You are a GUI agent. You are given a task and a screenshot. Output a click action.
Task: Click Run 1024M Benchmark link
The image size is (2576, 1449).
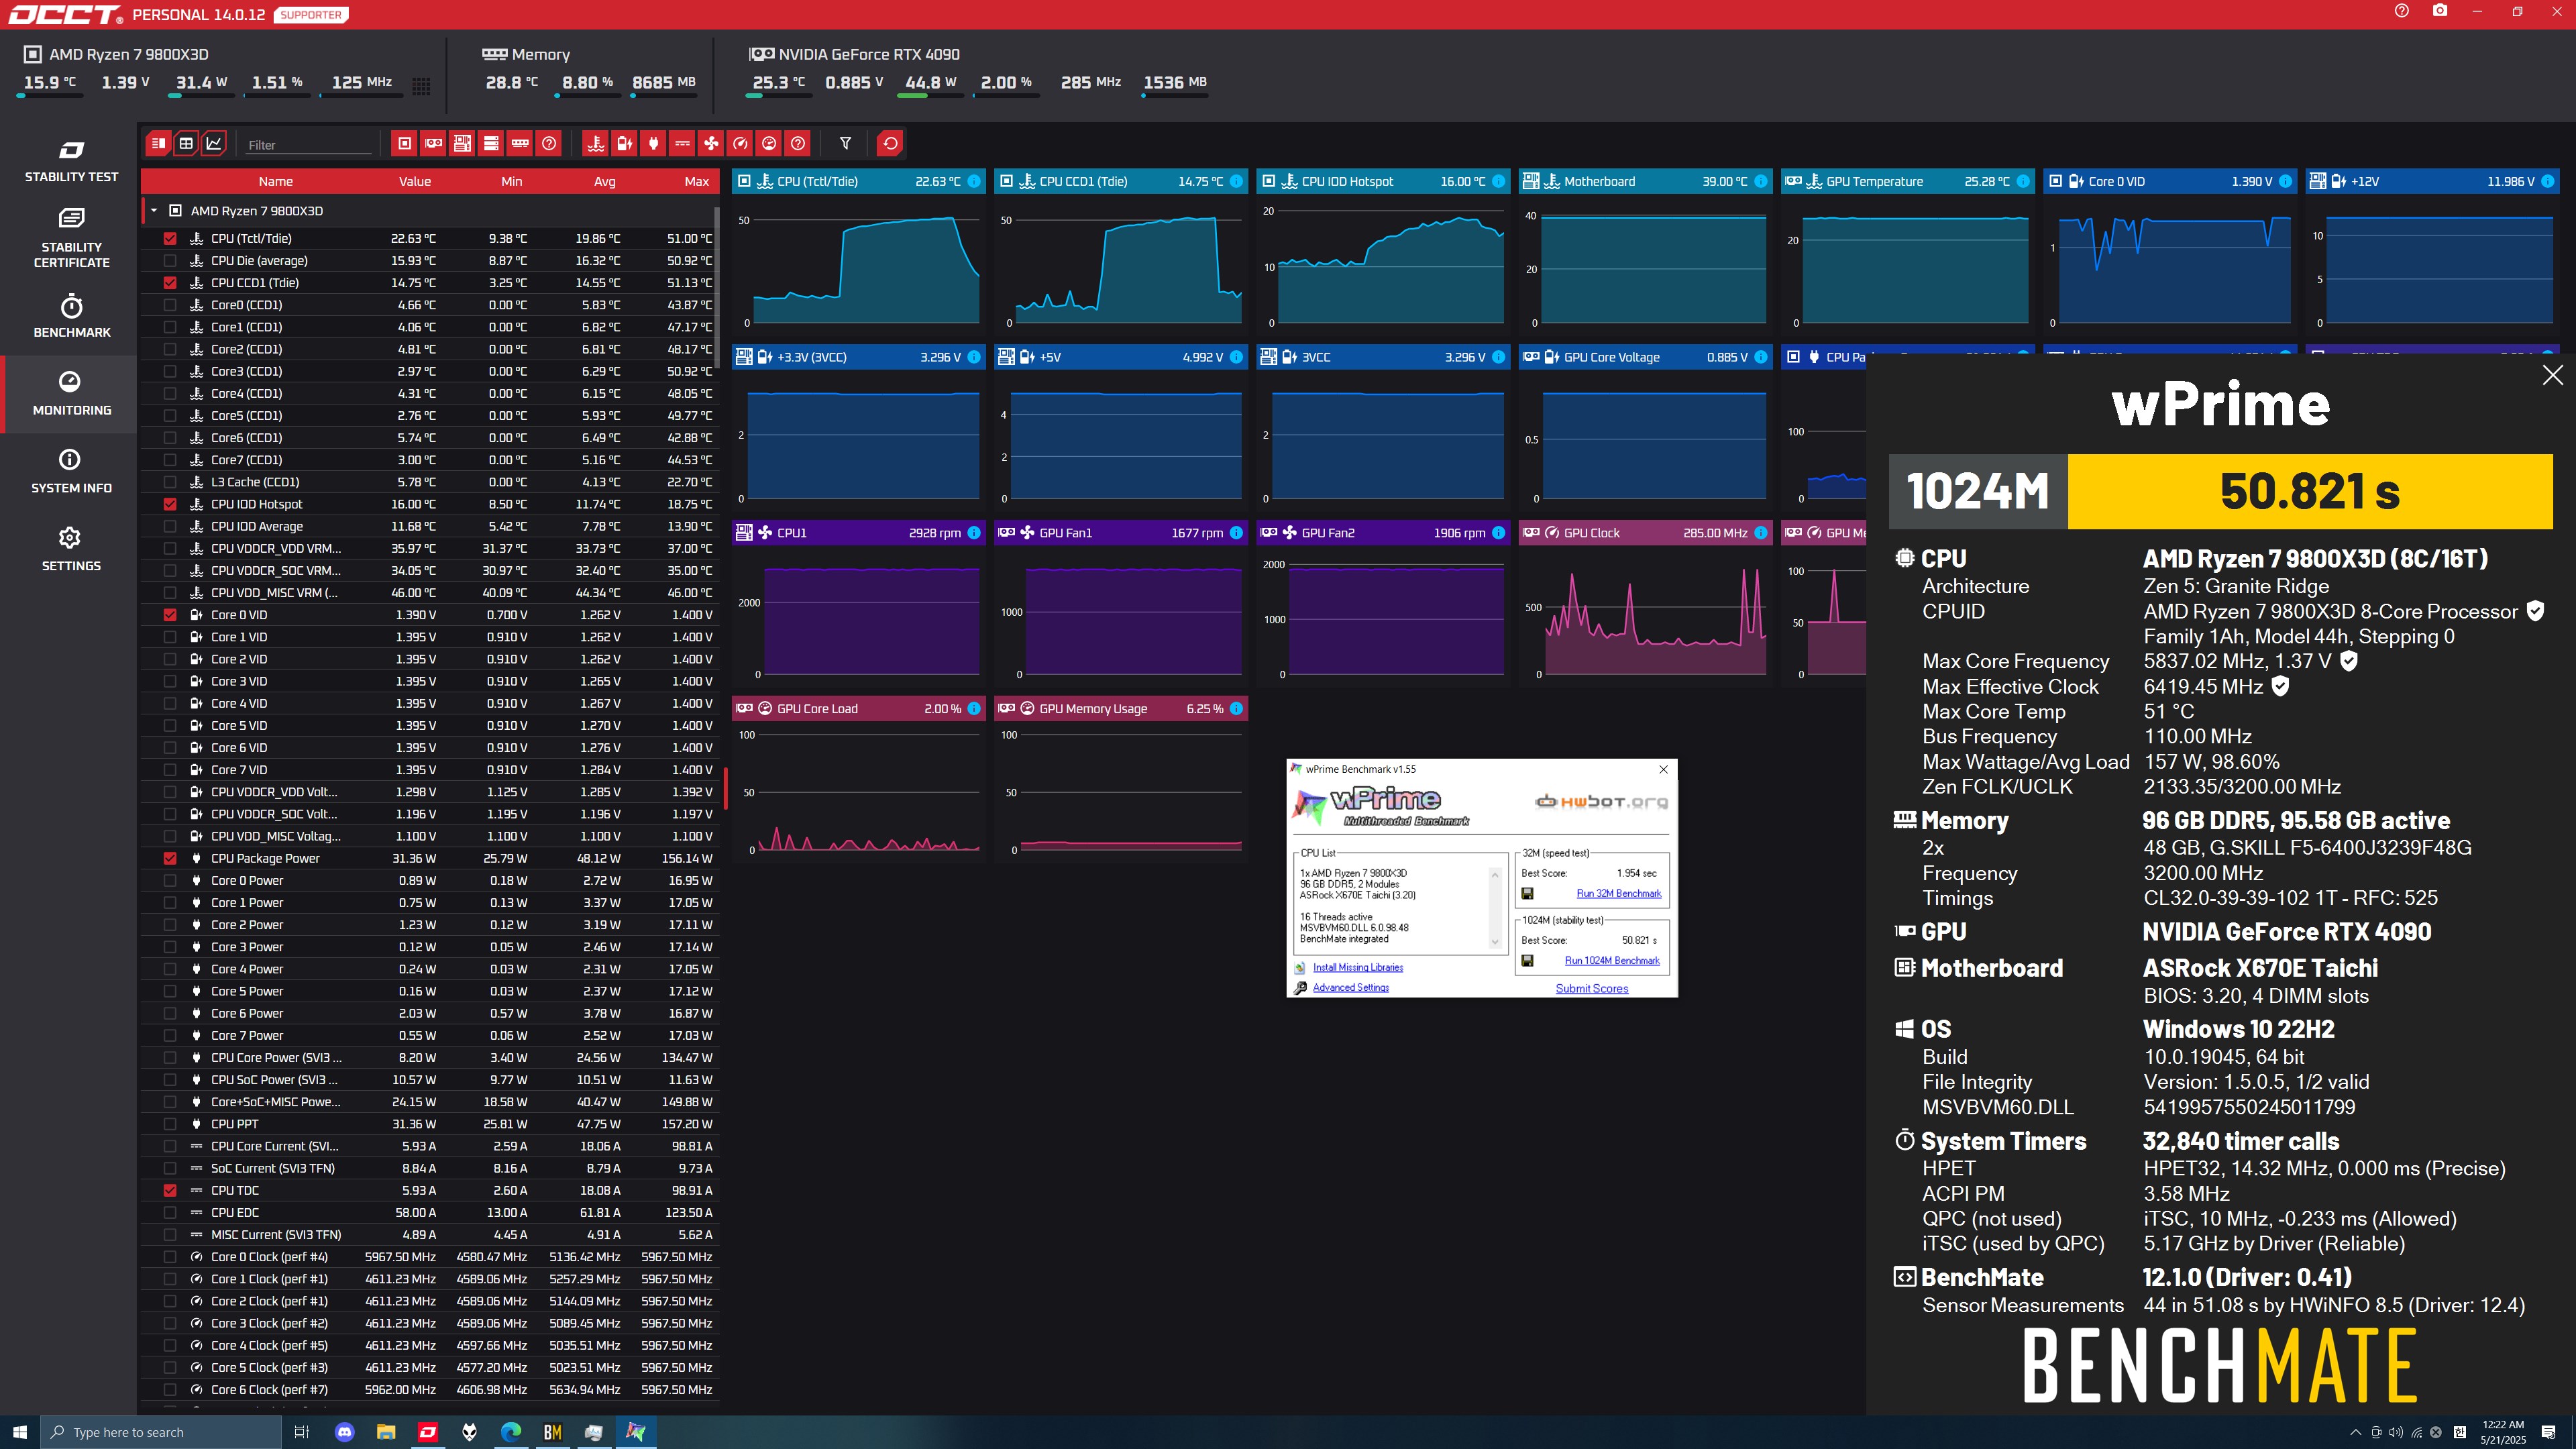click(x=1611, y=961)
